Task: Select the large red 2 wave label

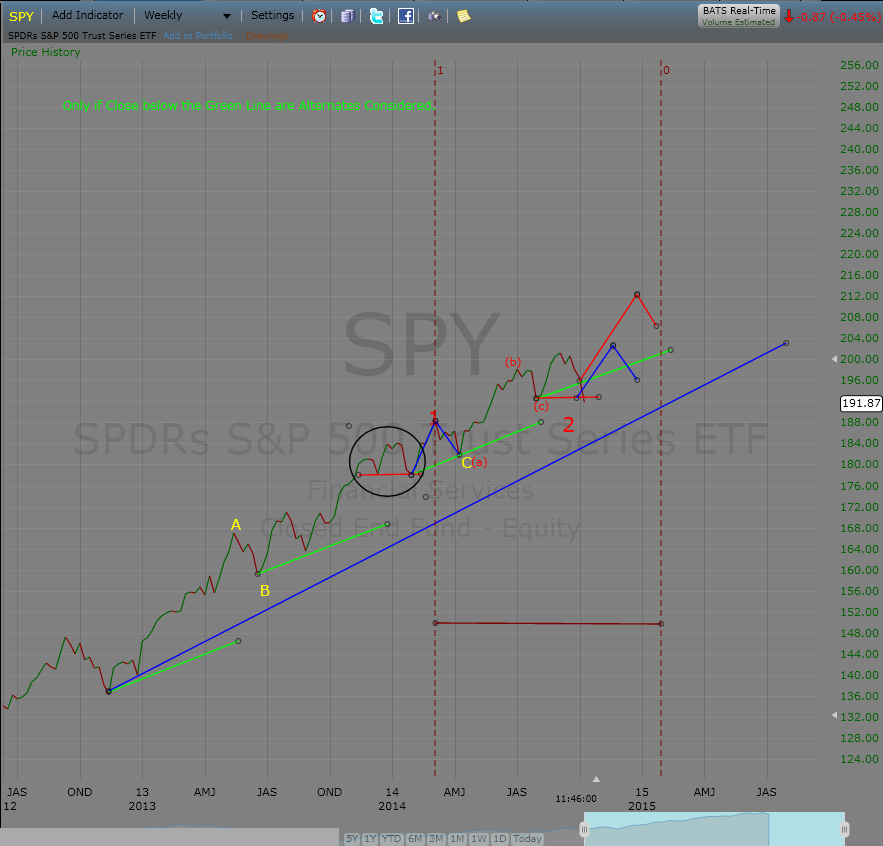Action: pos(569,425)
